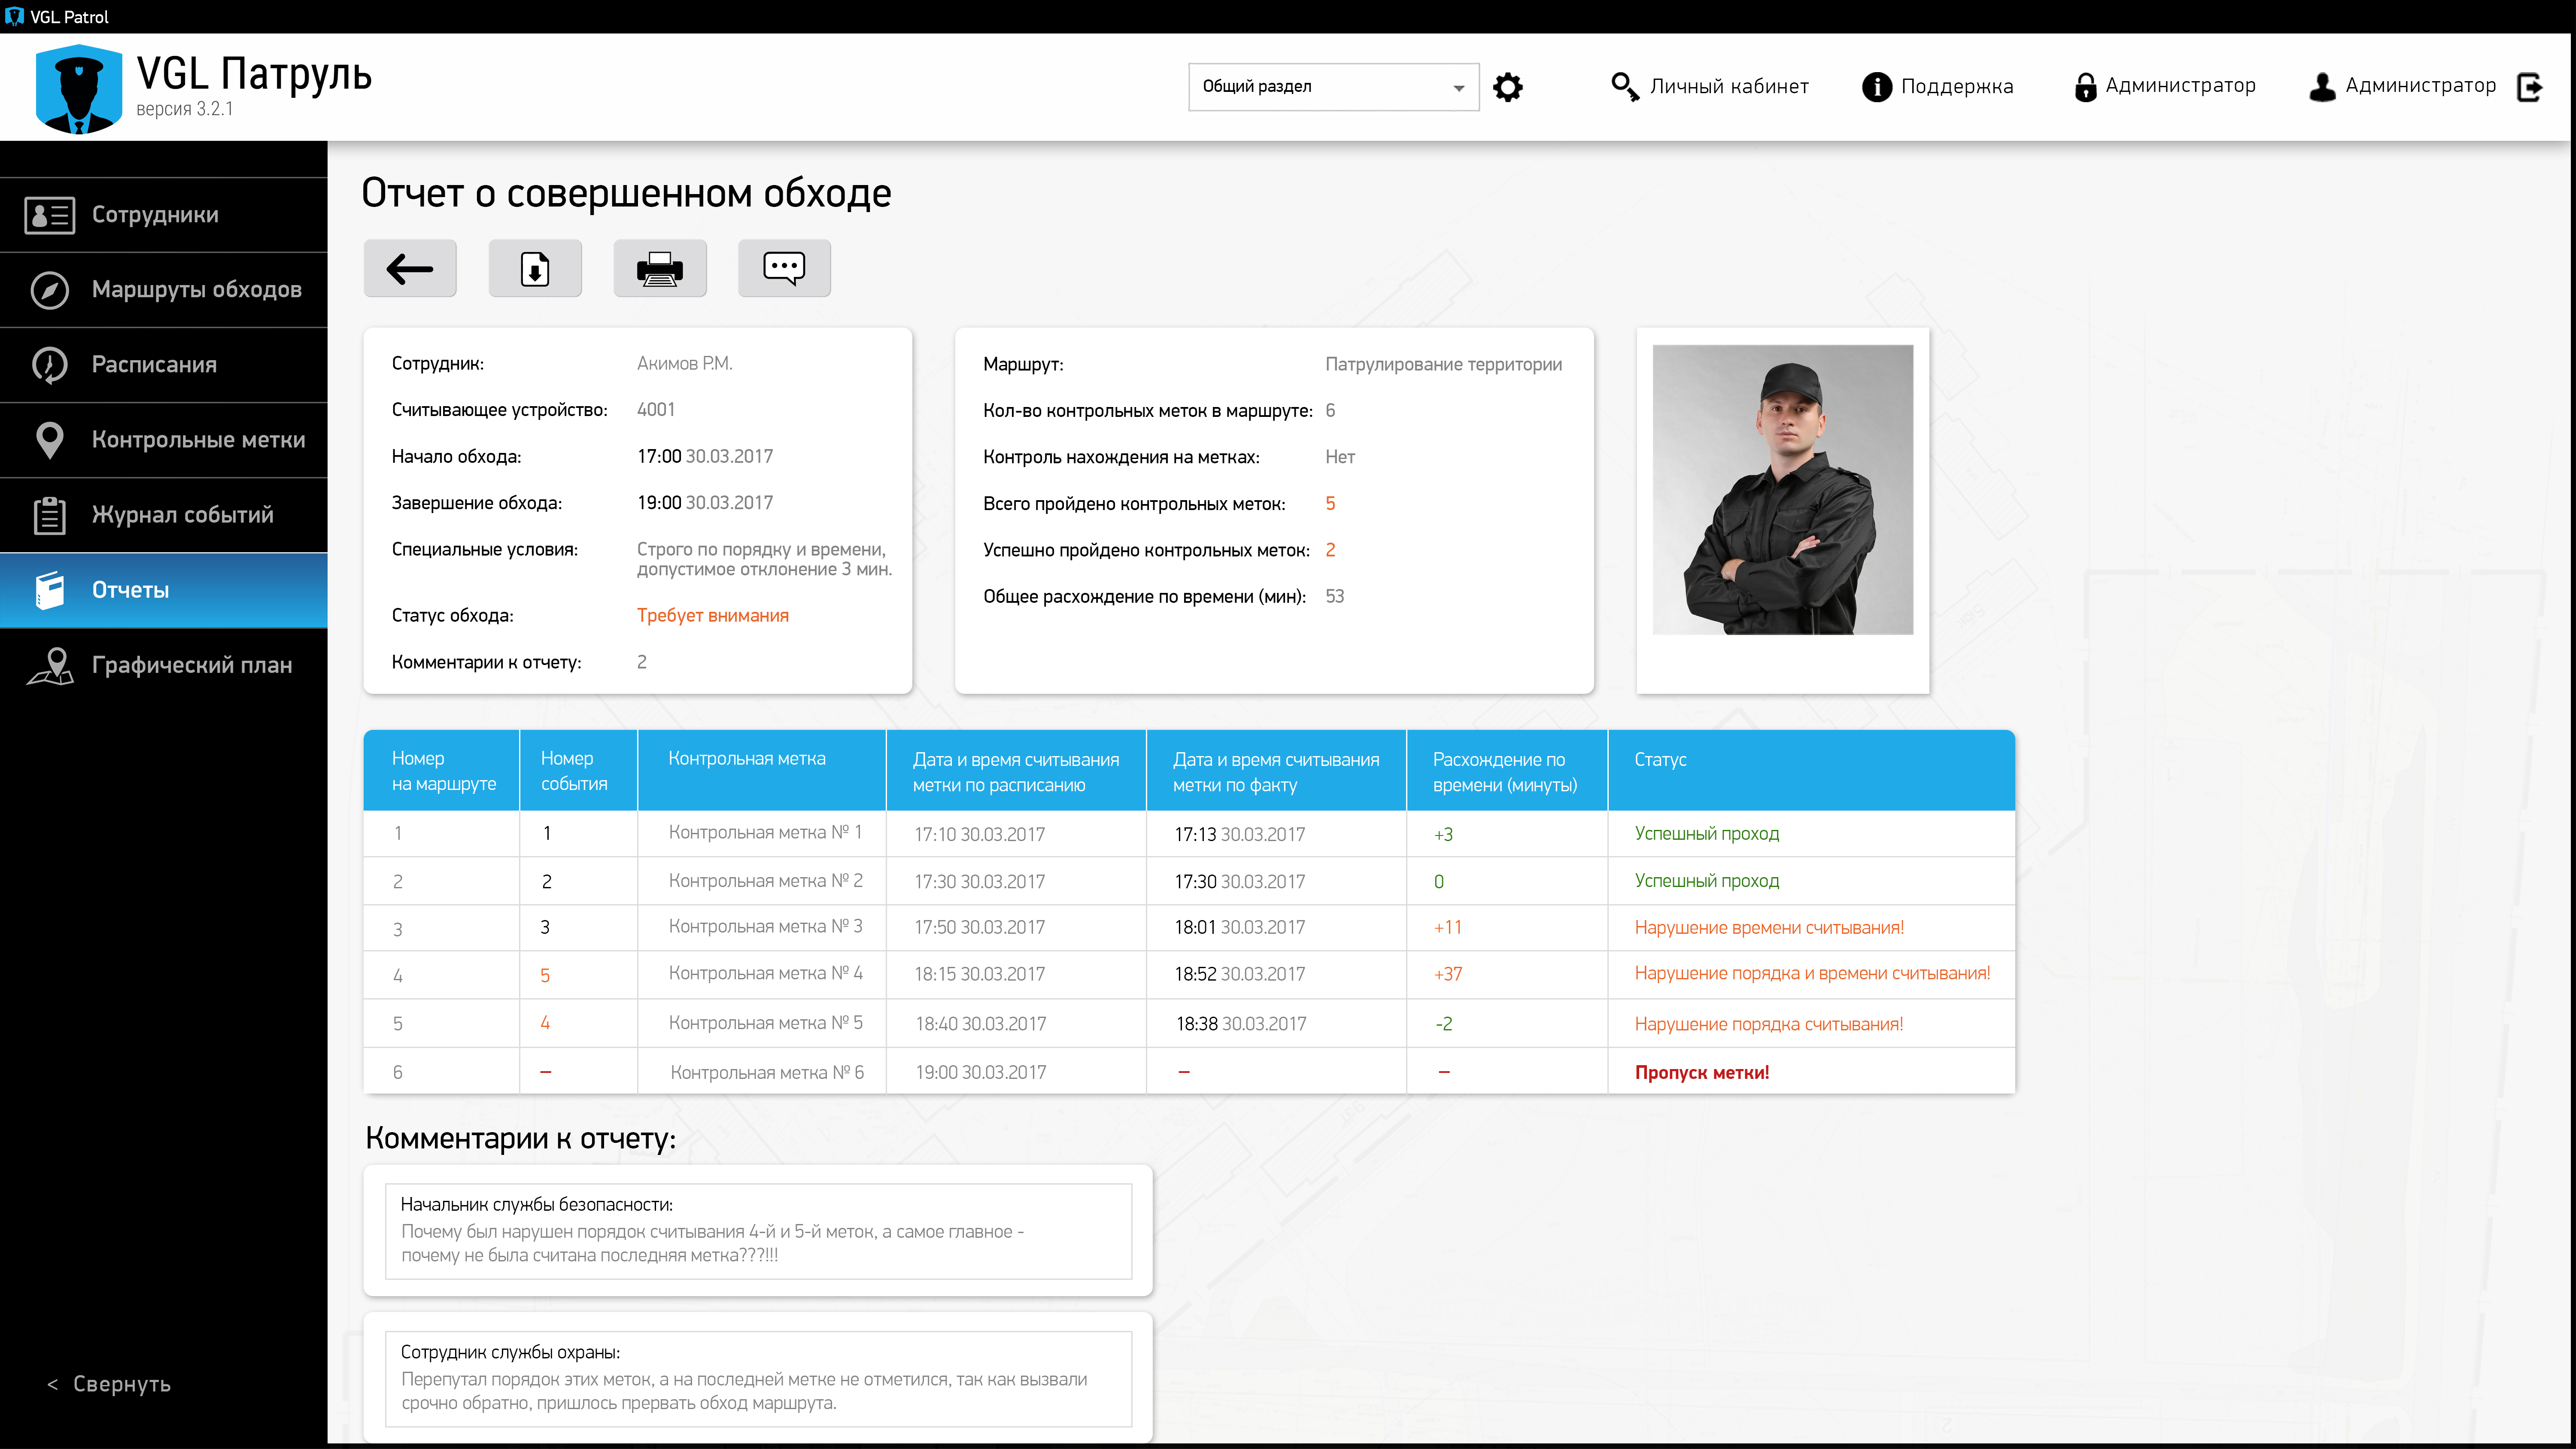
Task: Click the back arrow button
Action: pos(409,268)
